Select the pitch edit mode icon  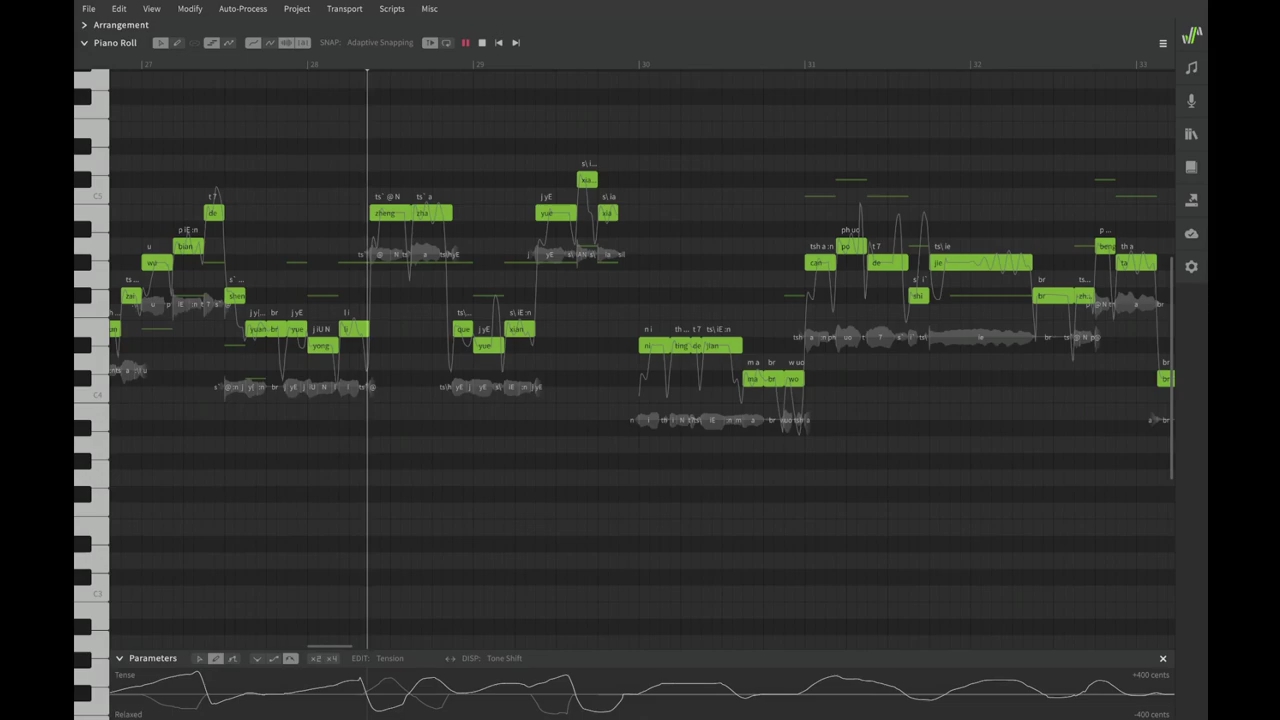click(228, 43)
